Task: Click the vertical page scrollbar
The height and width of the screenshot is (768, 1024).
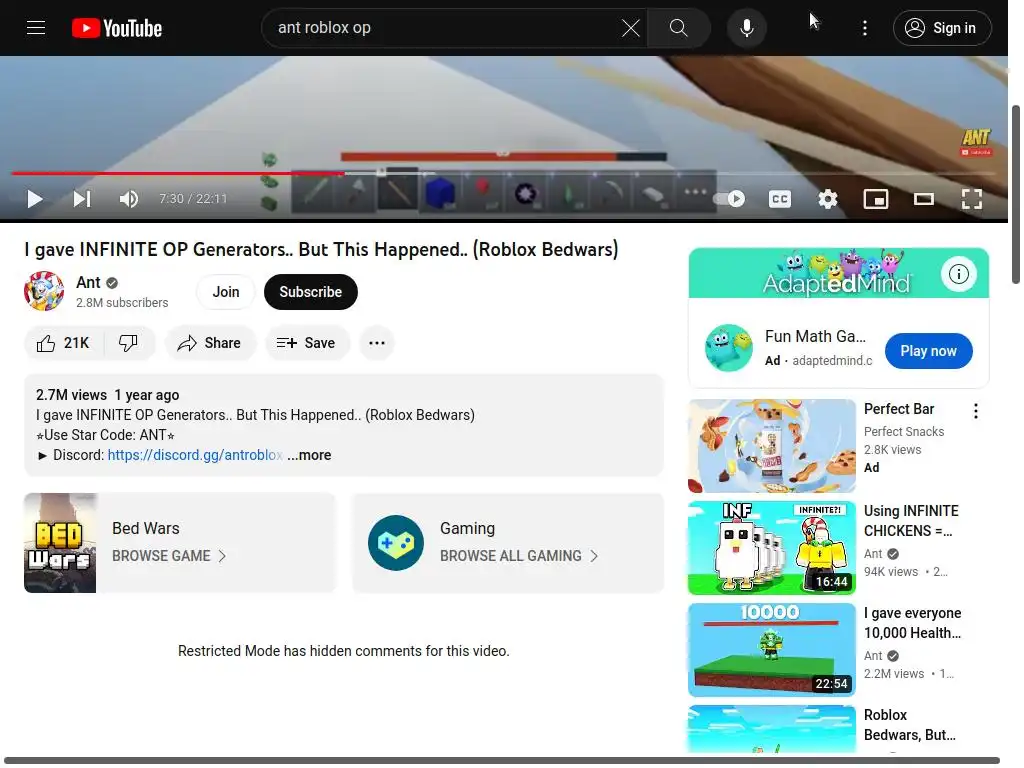Action: (1016, 195)
